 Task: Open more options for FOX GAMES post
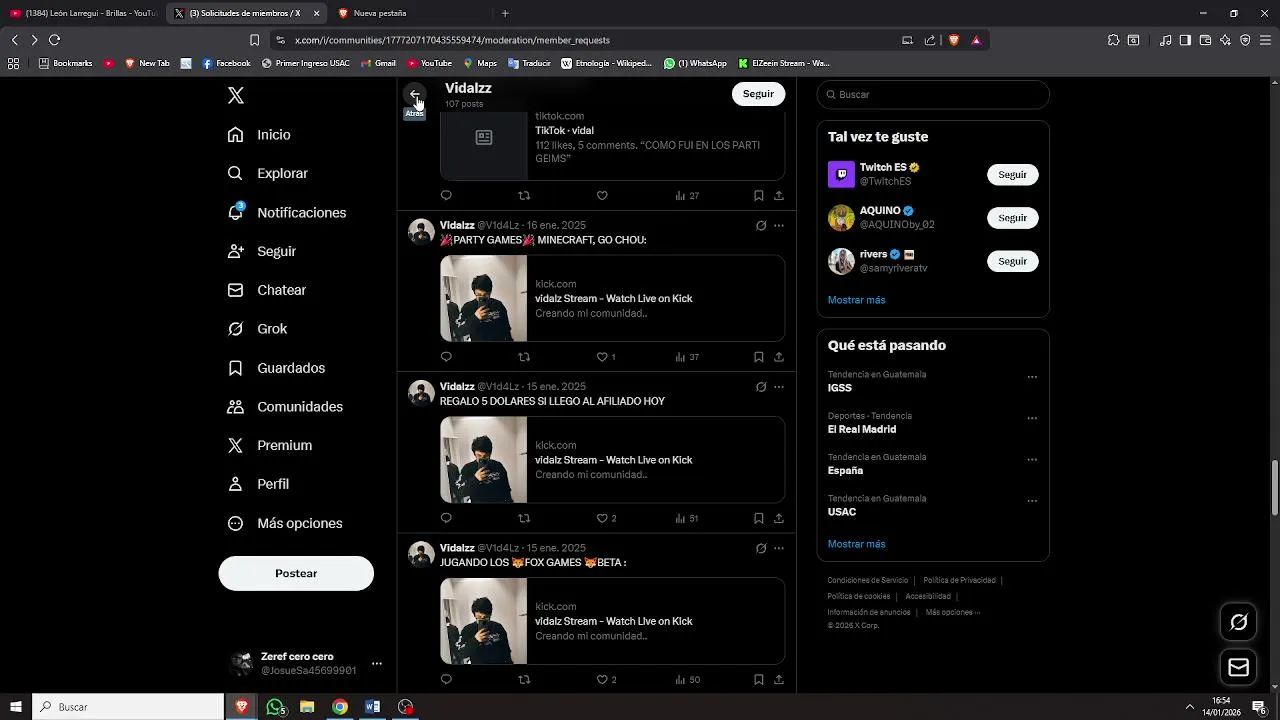click(779, 548)
